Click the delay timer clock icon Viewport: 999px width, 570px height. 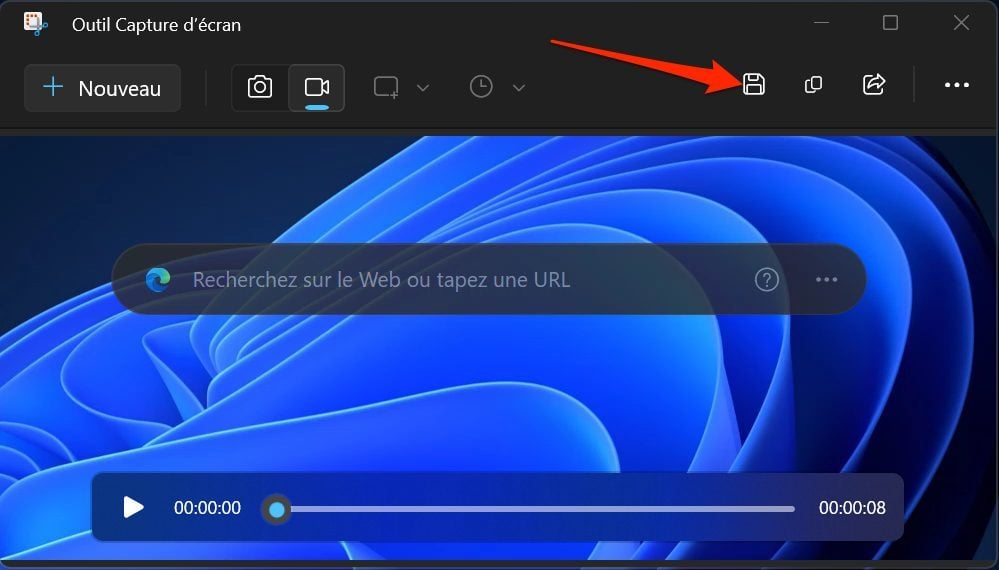[481, 87]
